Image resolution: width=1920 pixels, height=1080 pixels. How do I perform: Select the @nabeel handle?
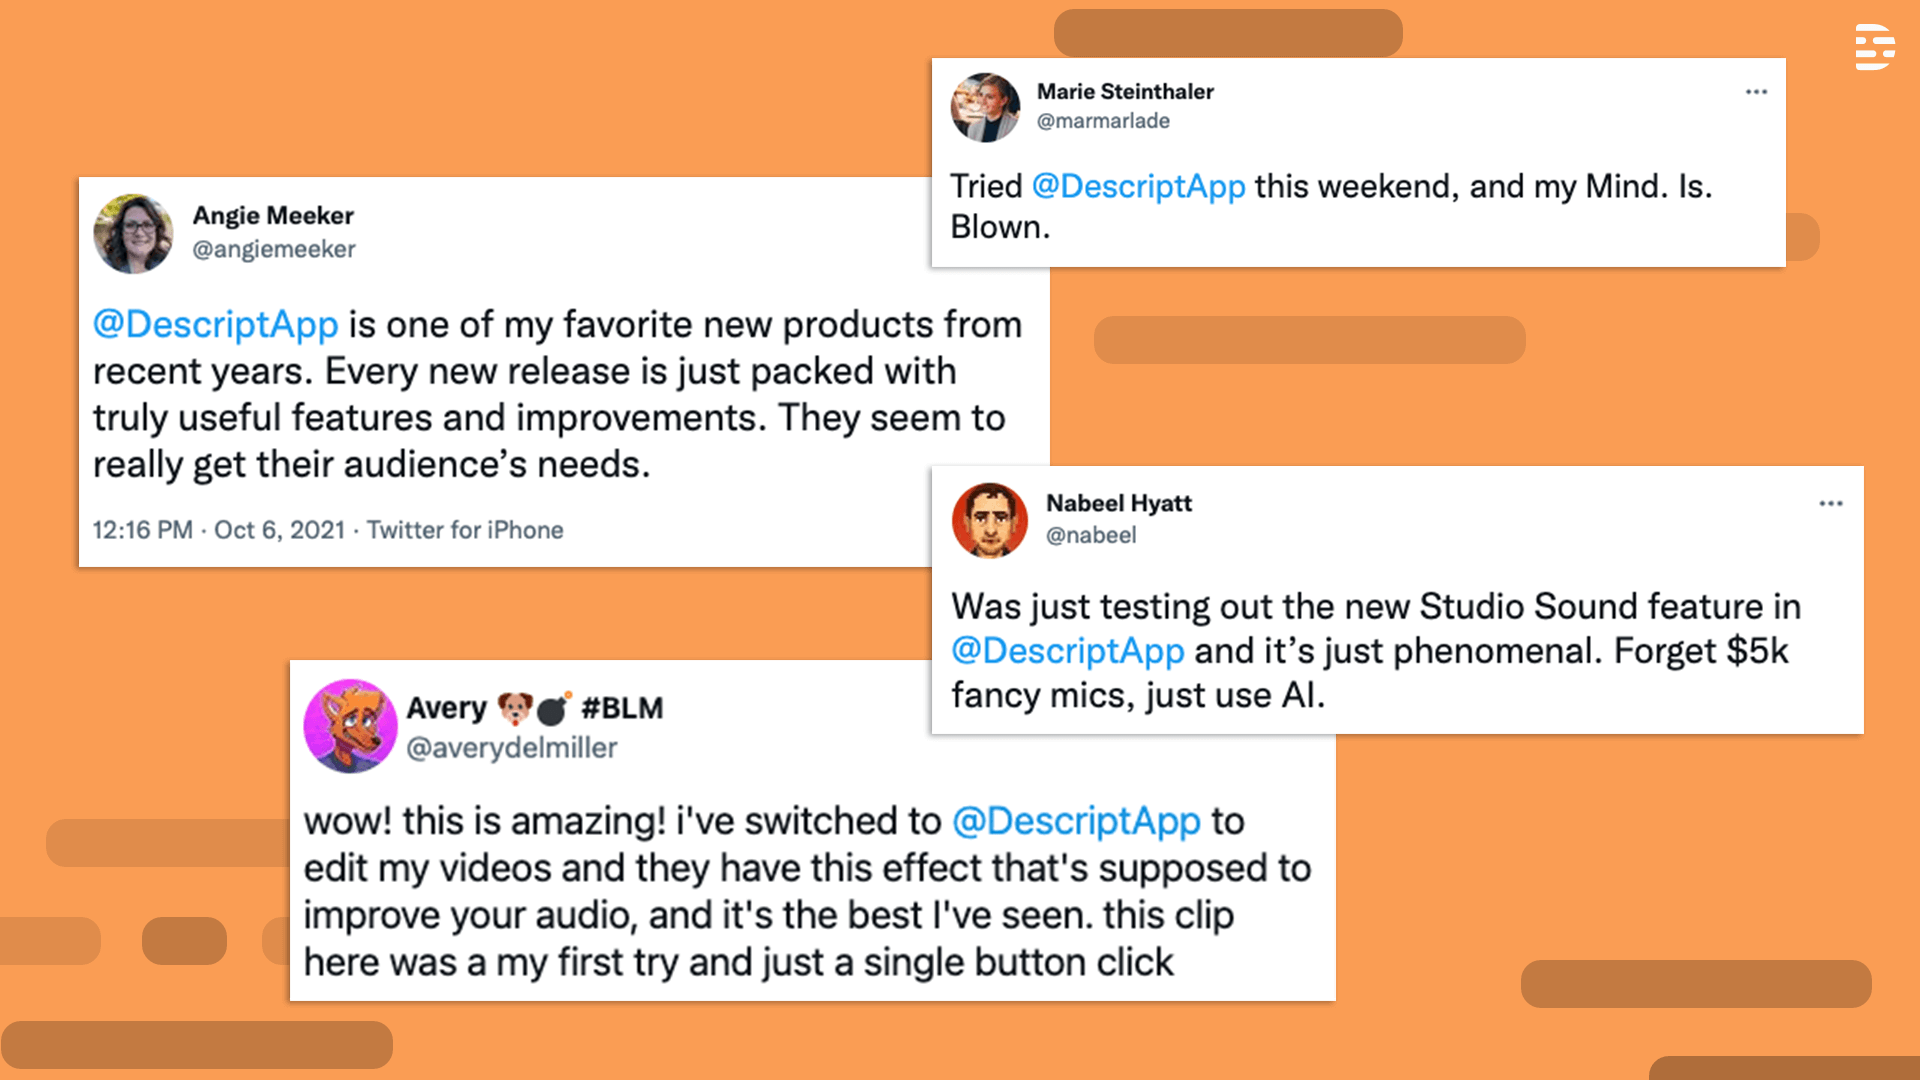pyautogui.click(x=1091, y=535)
